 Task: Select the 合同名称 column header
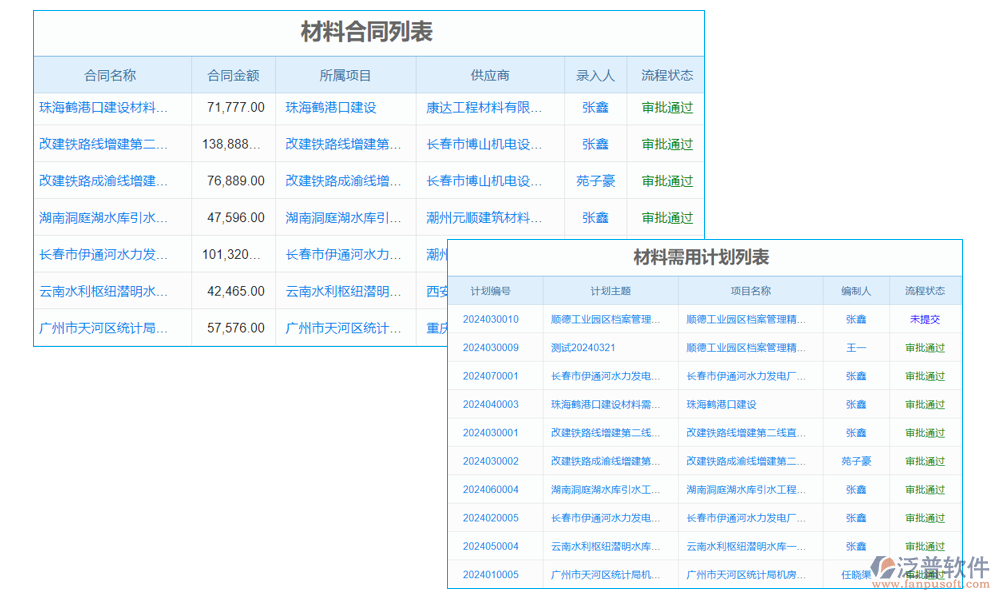(x=112, y=75)
